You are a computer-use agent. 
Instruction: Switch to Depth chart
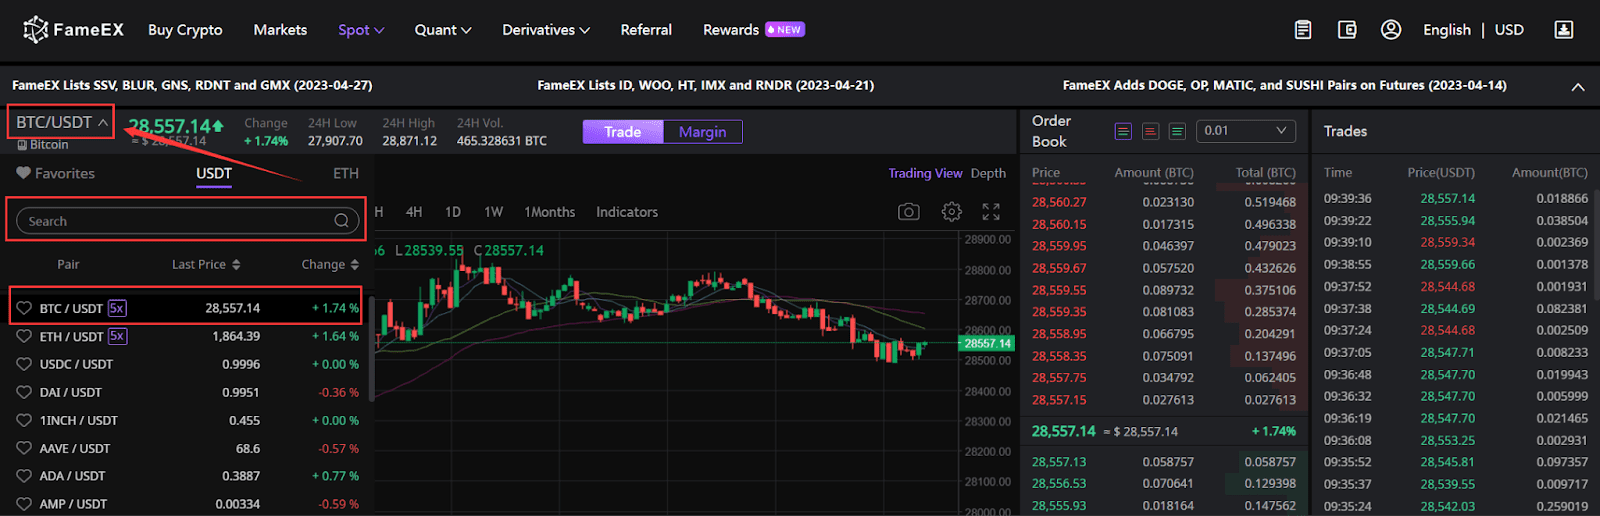pyautogui.click(x=988, y=173)
